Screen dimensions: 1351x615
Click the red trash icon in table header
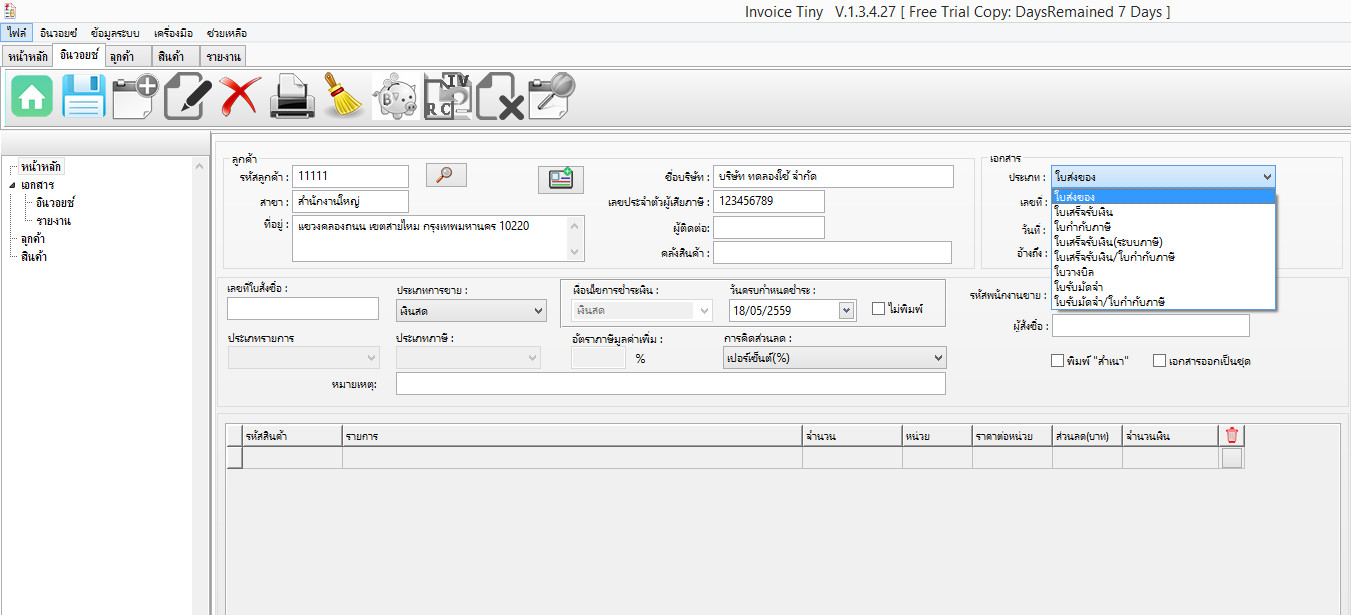tap(1232, 435)
